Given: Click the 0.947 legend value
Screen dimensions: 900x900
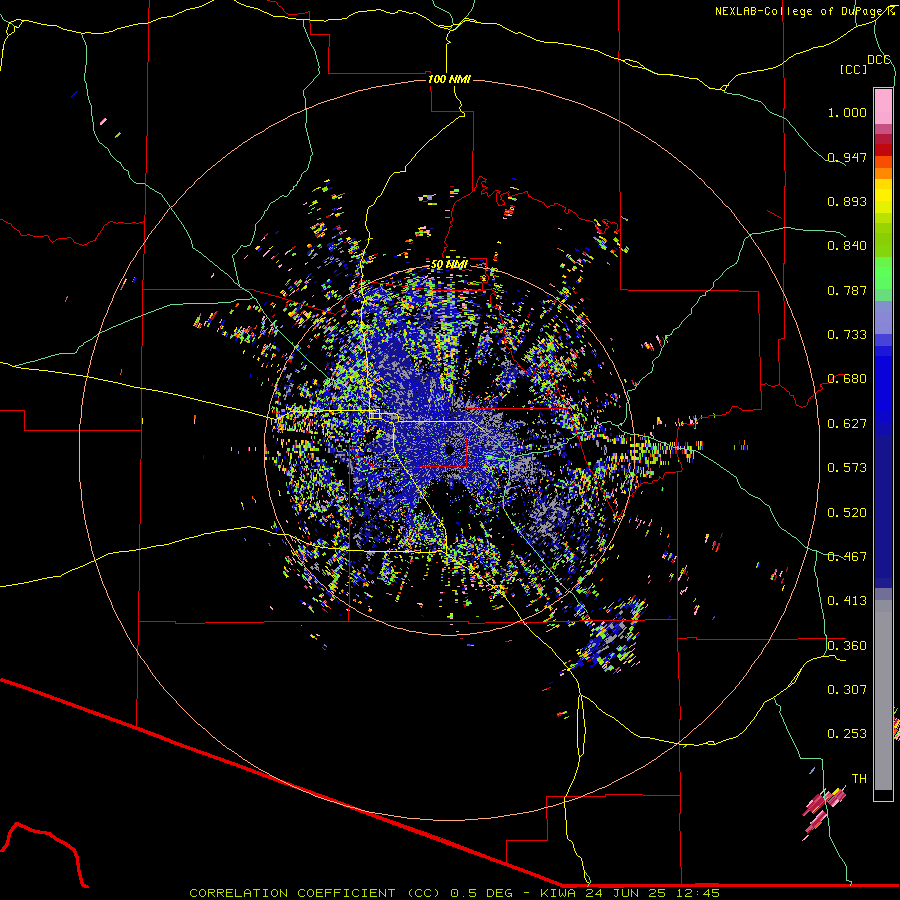Looking at the screenshot, I should click(847, 157).
